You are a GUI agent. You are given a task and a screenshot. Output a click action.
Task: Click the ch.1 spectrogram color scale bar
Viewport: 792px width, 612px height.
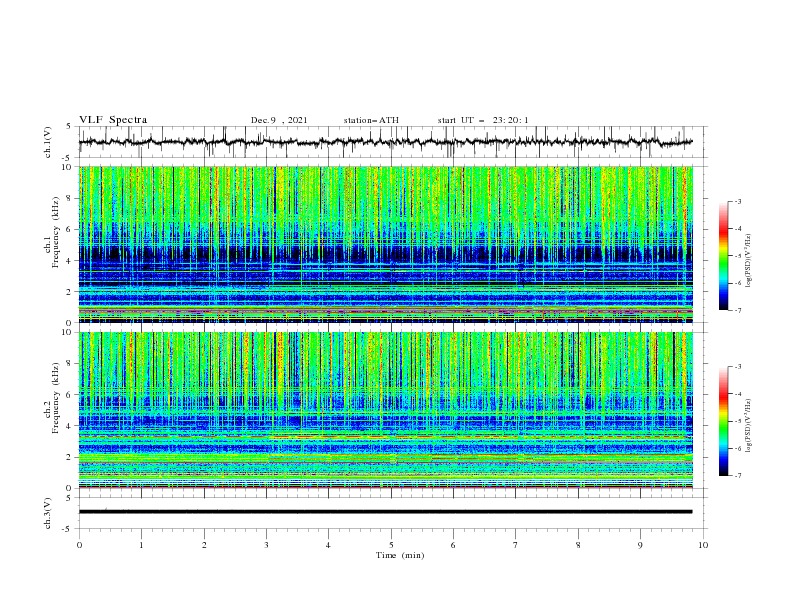coord(724,256)
